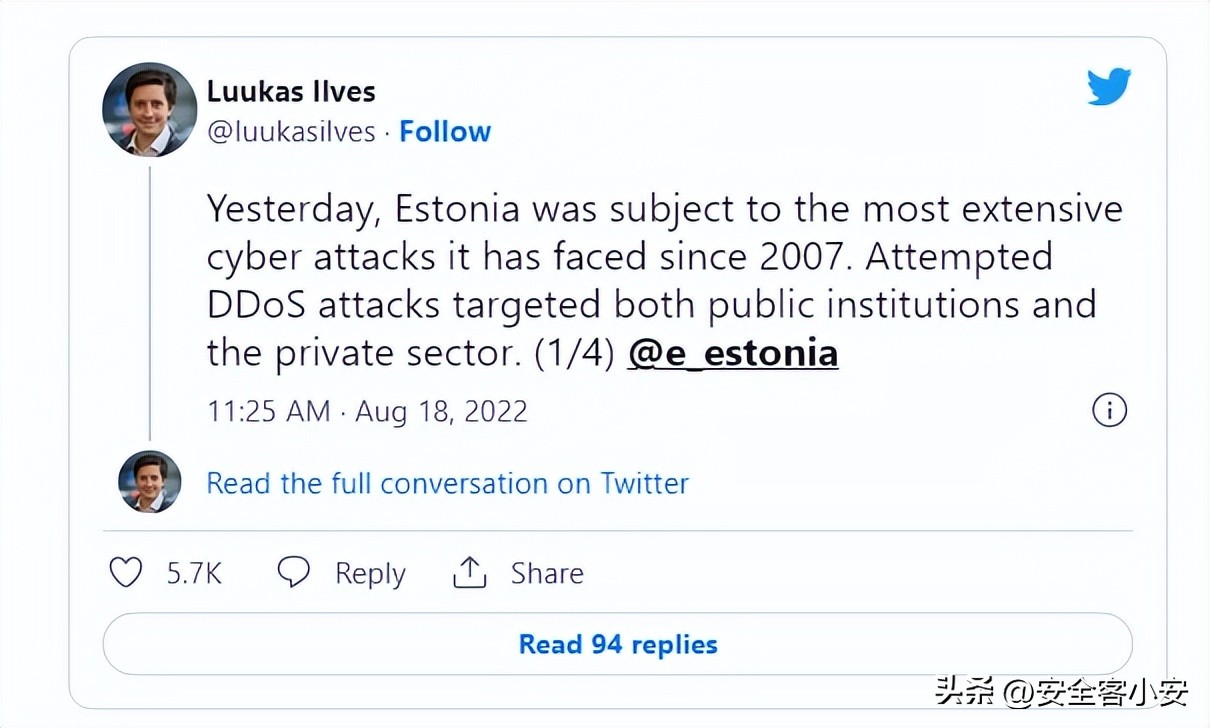Click the Reply text label

pos(370,573)
